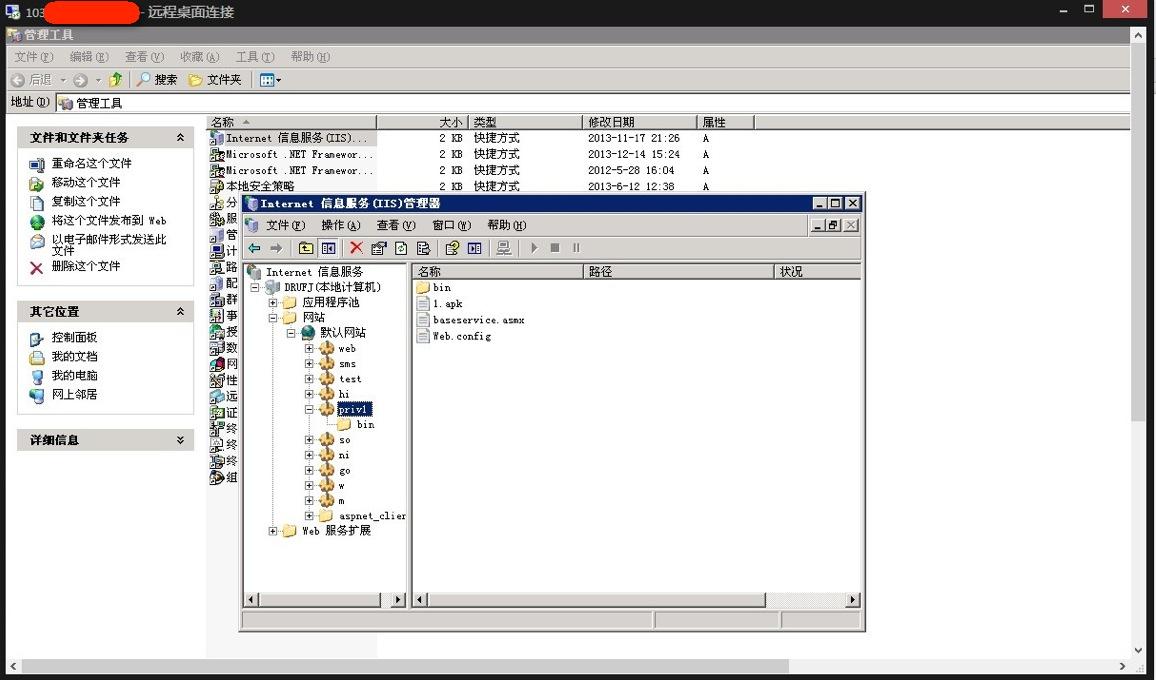
Task: Sort list by 名称 column in IIS pane
Action: point(498,272)
